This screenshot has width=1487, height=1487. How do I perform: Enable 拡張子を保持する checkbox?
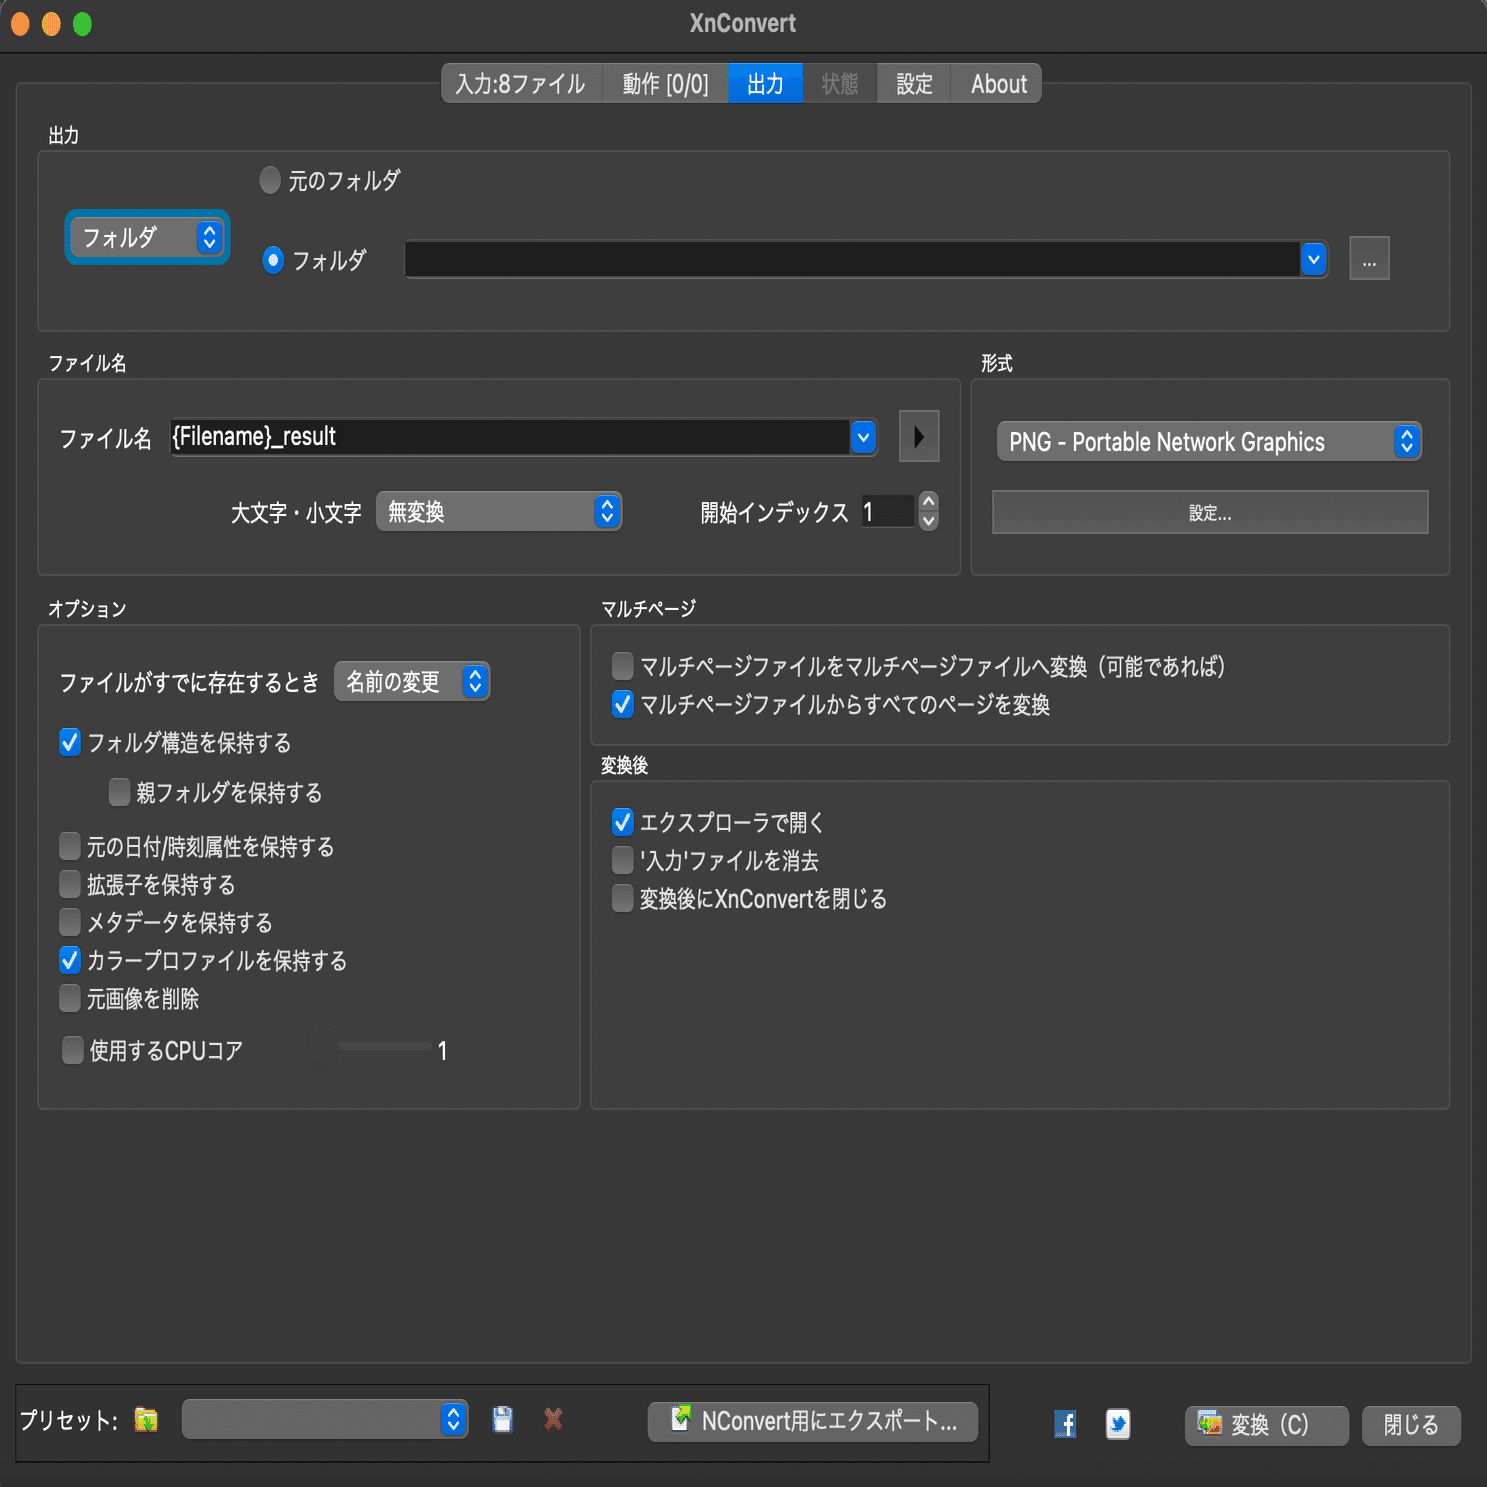coord(70,884)
